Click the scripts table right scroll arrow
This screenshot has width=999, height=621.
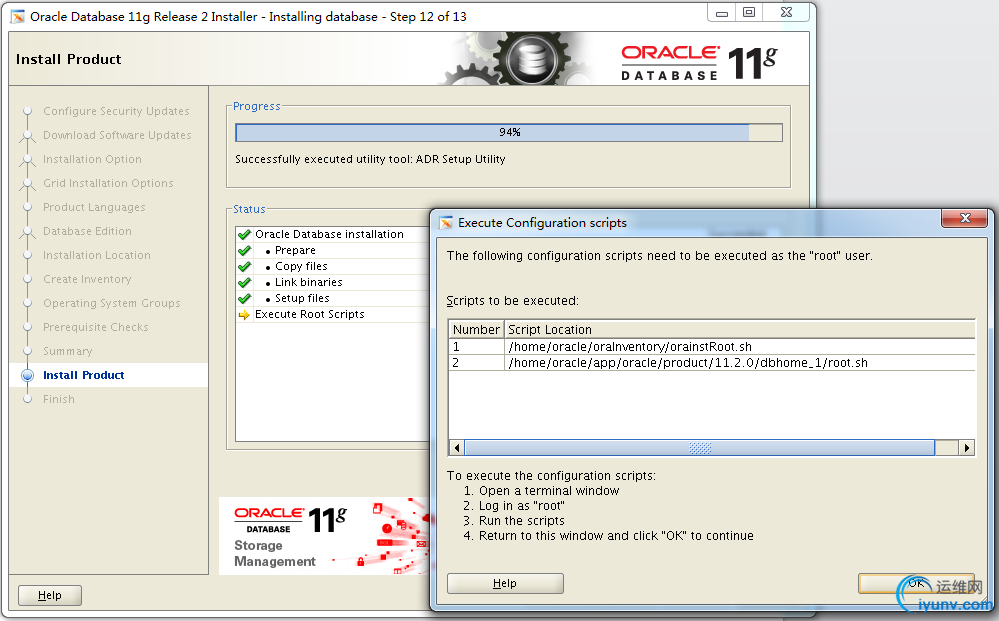point(967,448)
